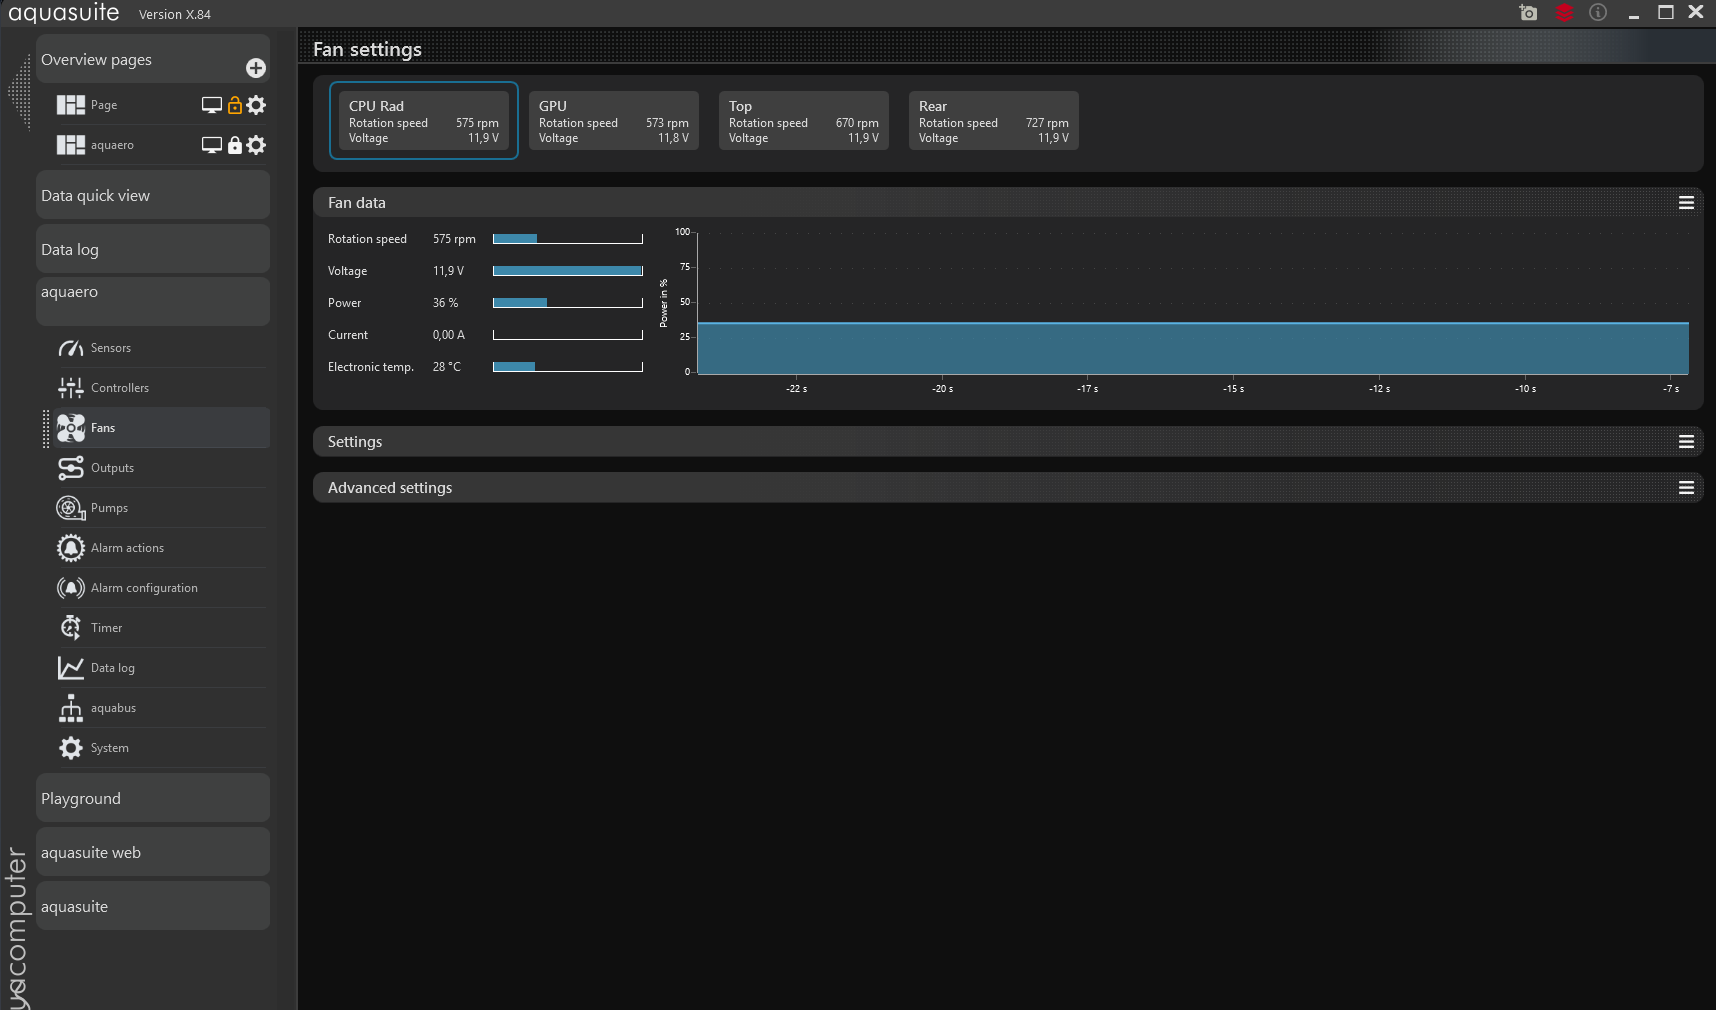
Task: Collapse the aquaero device section
Action: coord(153,301)
